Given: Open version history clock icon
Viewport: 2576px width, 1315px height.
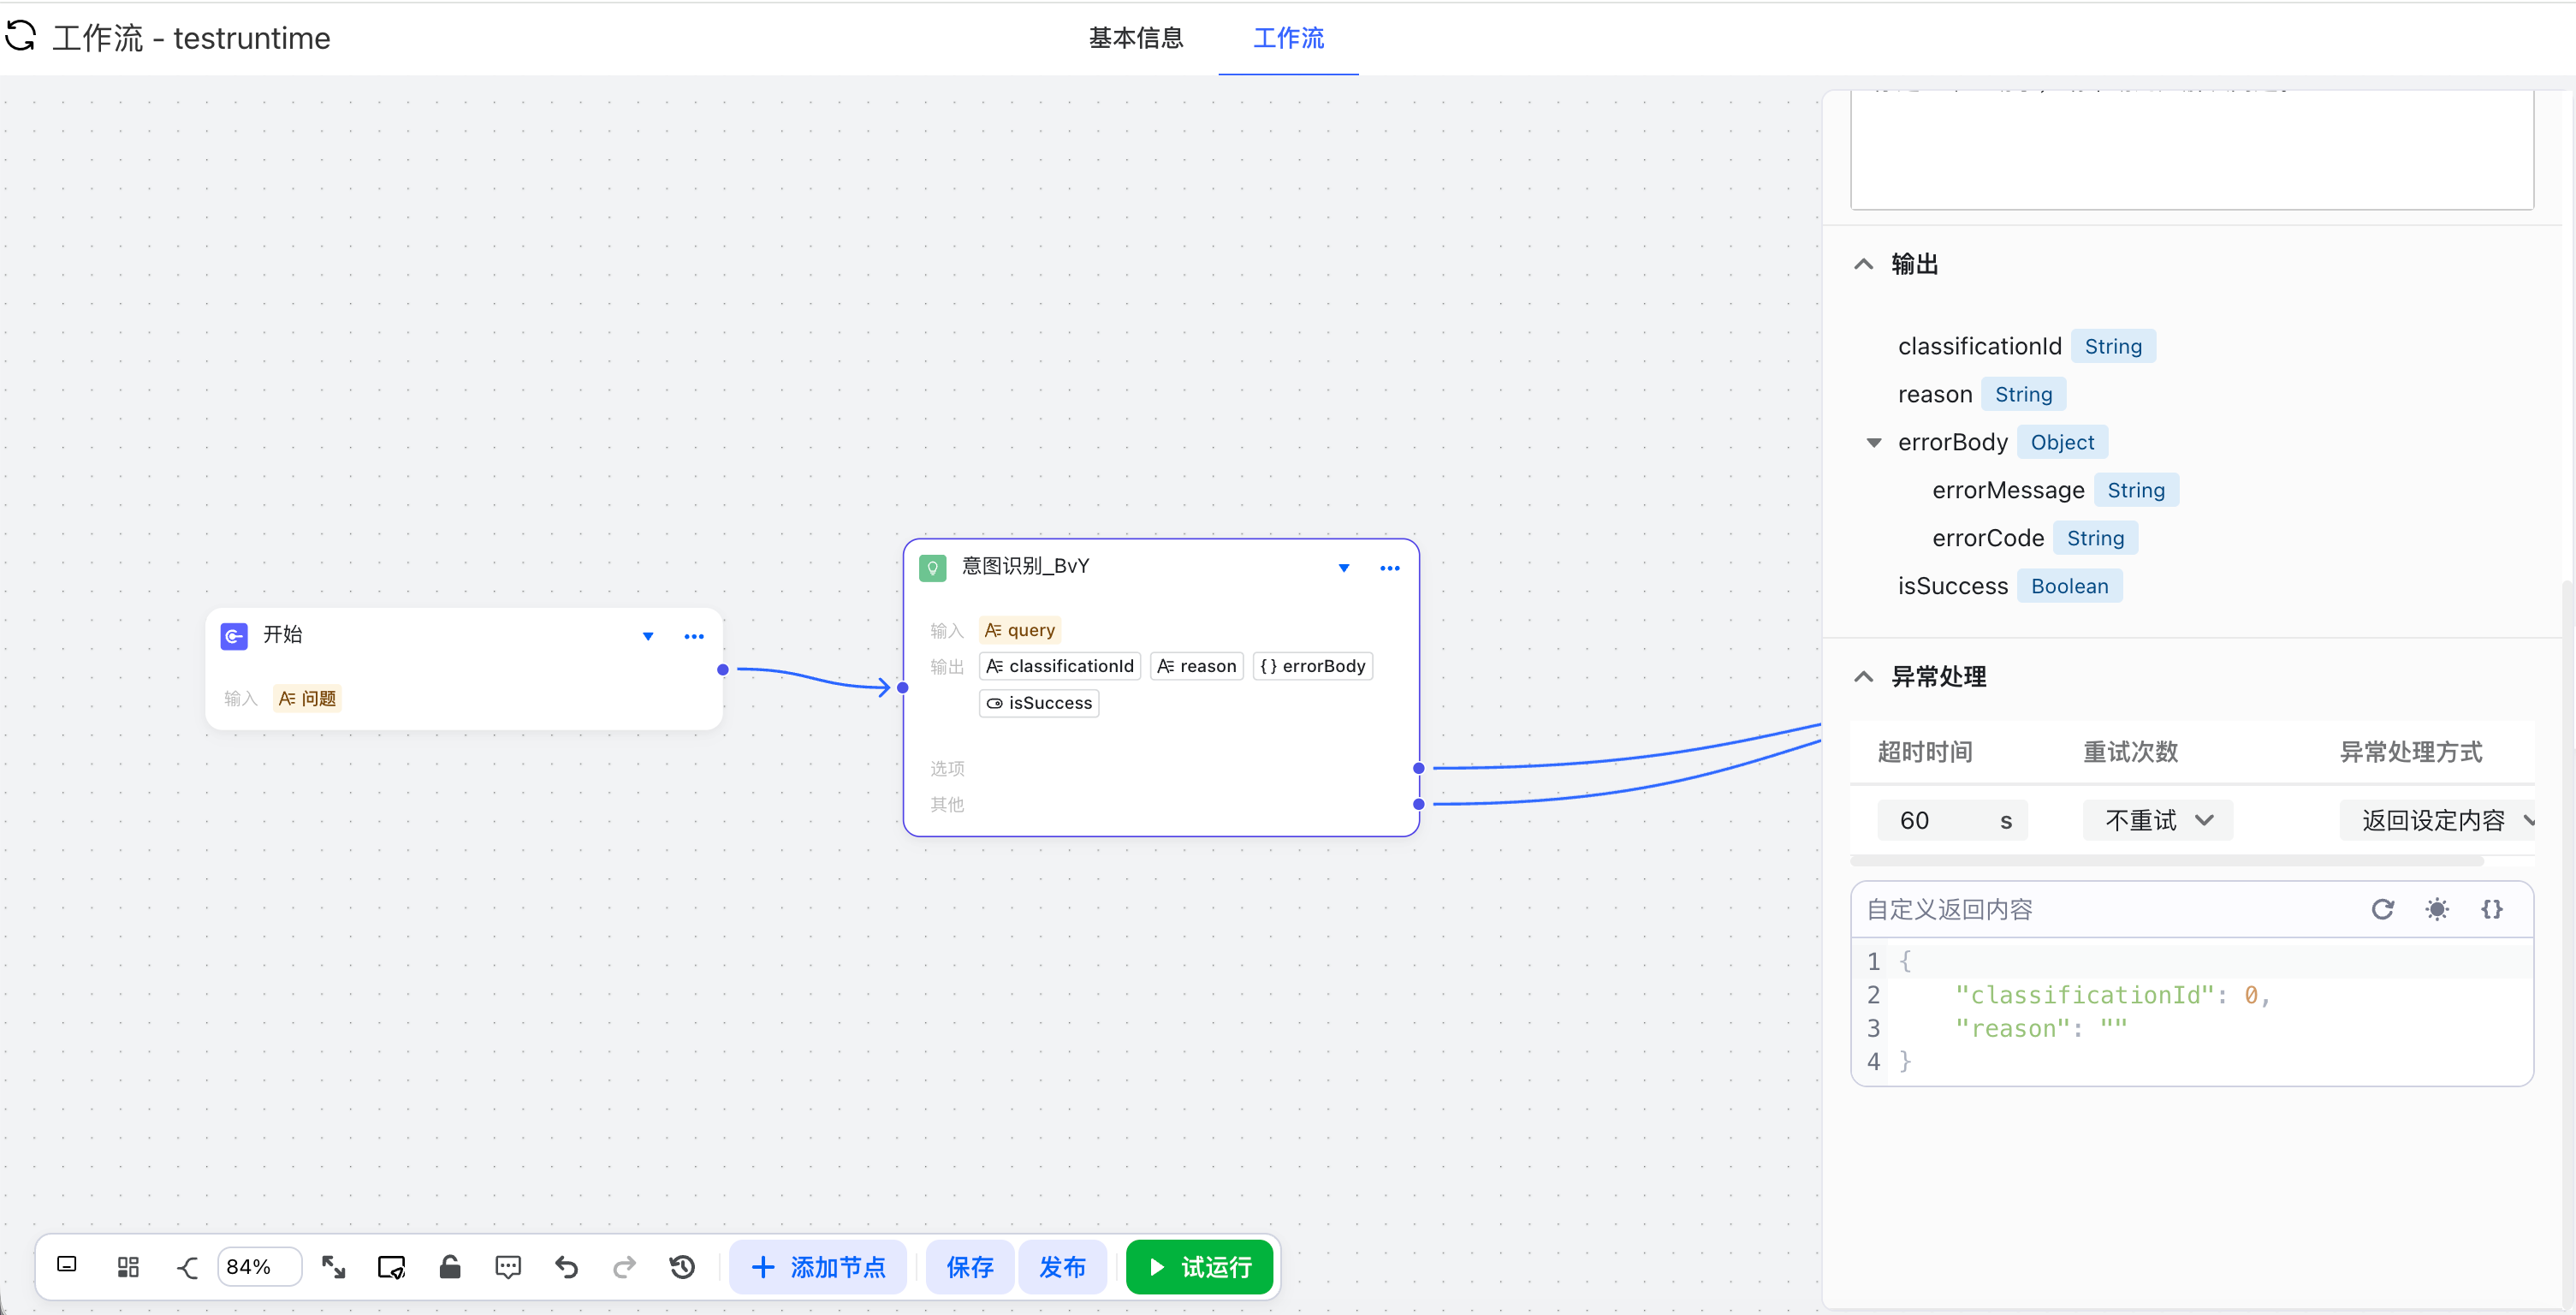Looking at the screenshot, I should click(x=682, y=1267).
